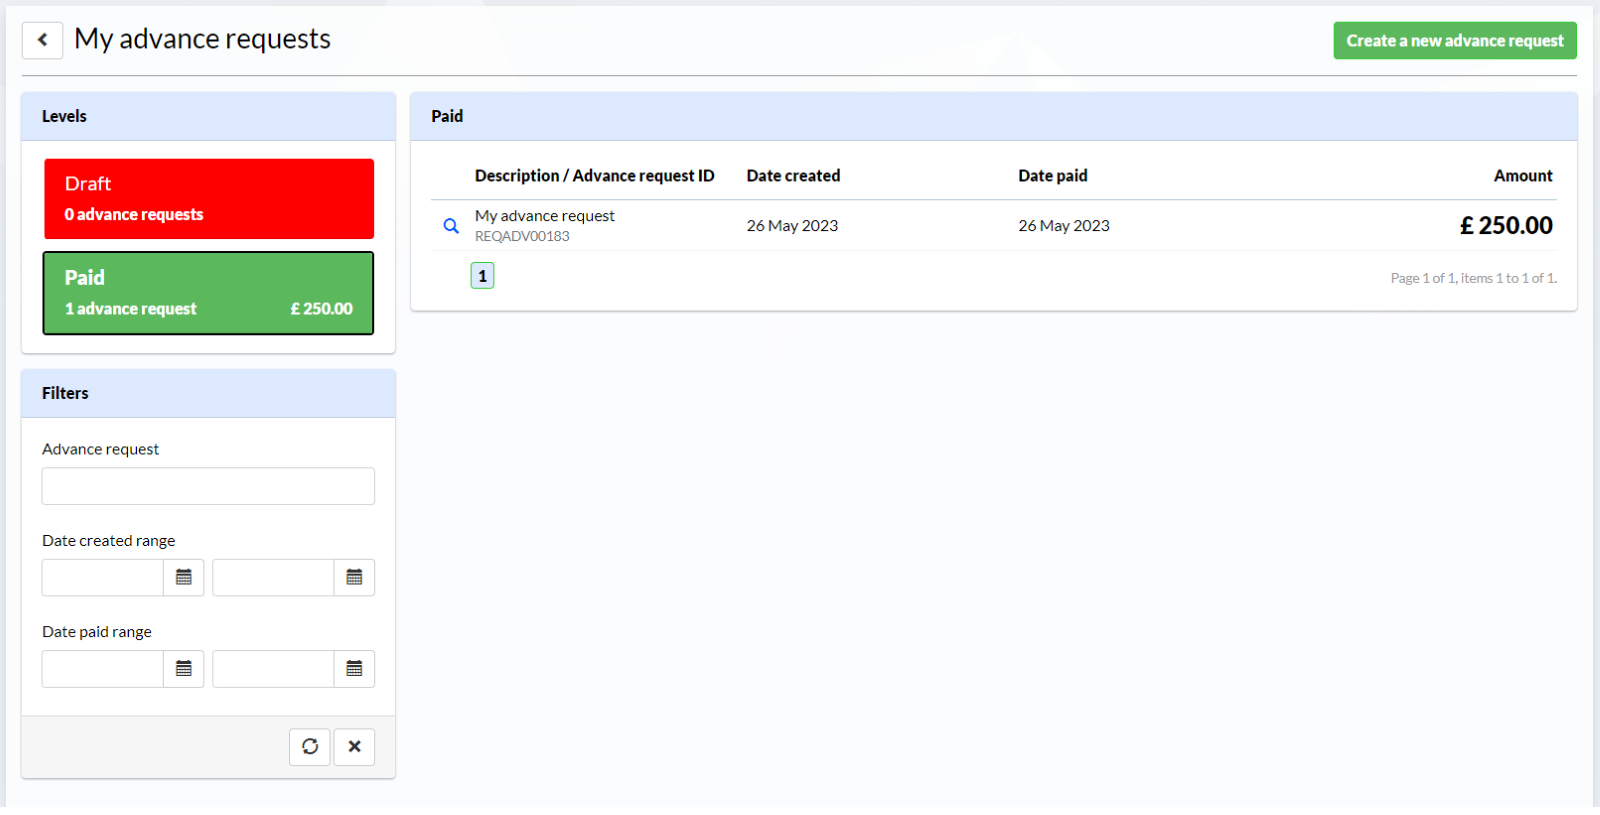Click the Date created range start field

[103, 578]
